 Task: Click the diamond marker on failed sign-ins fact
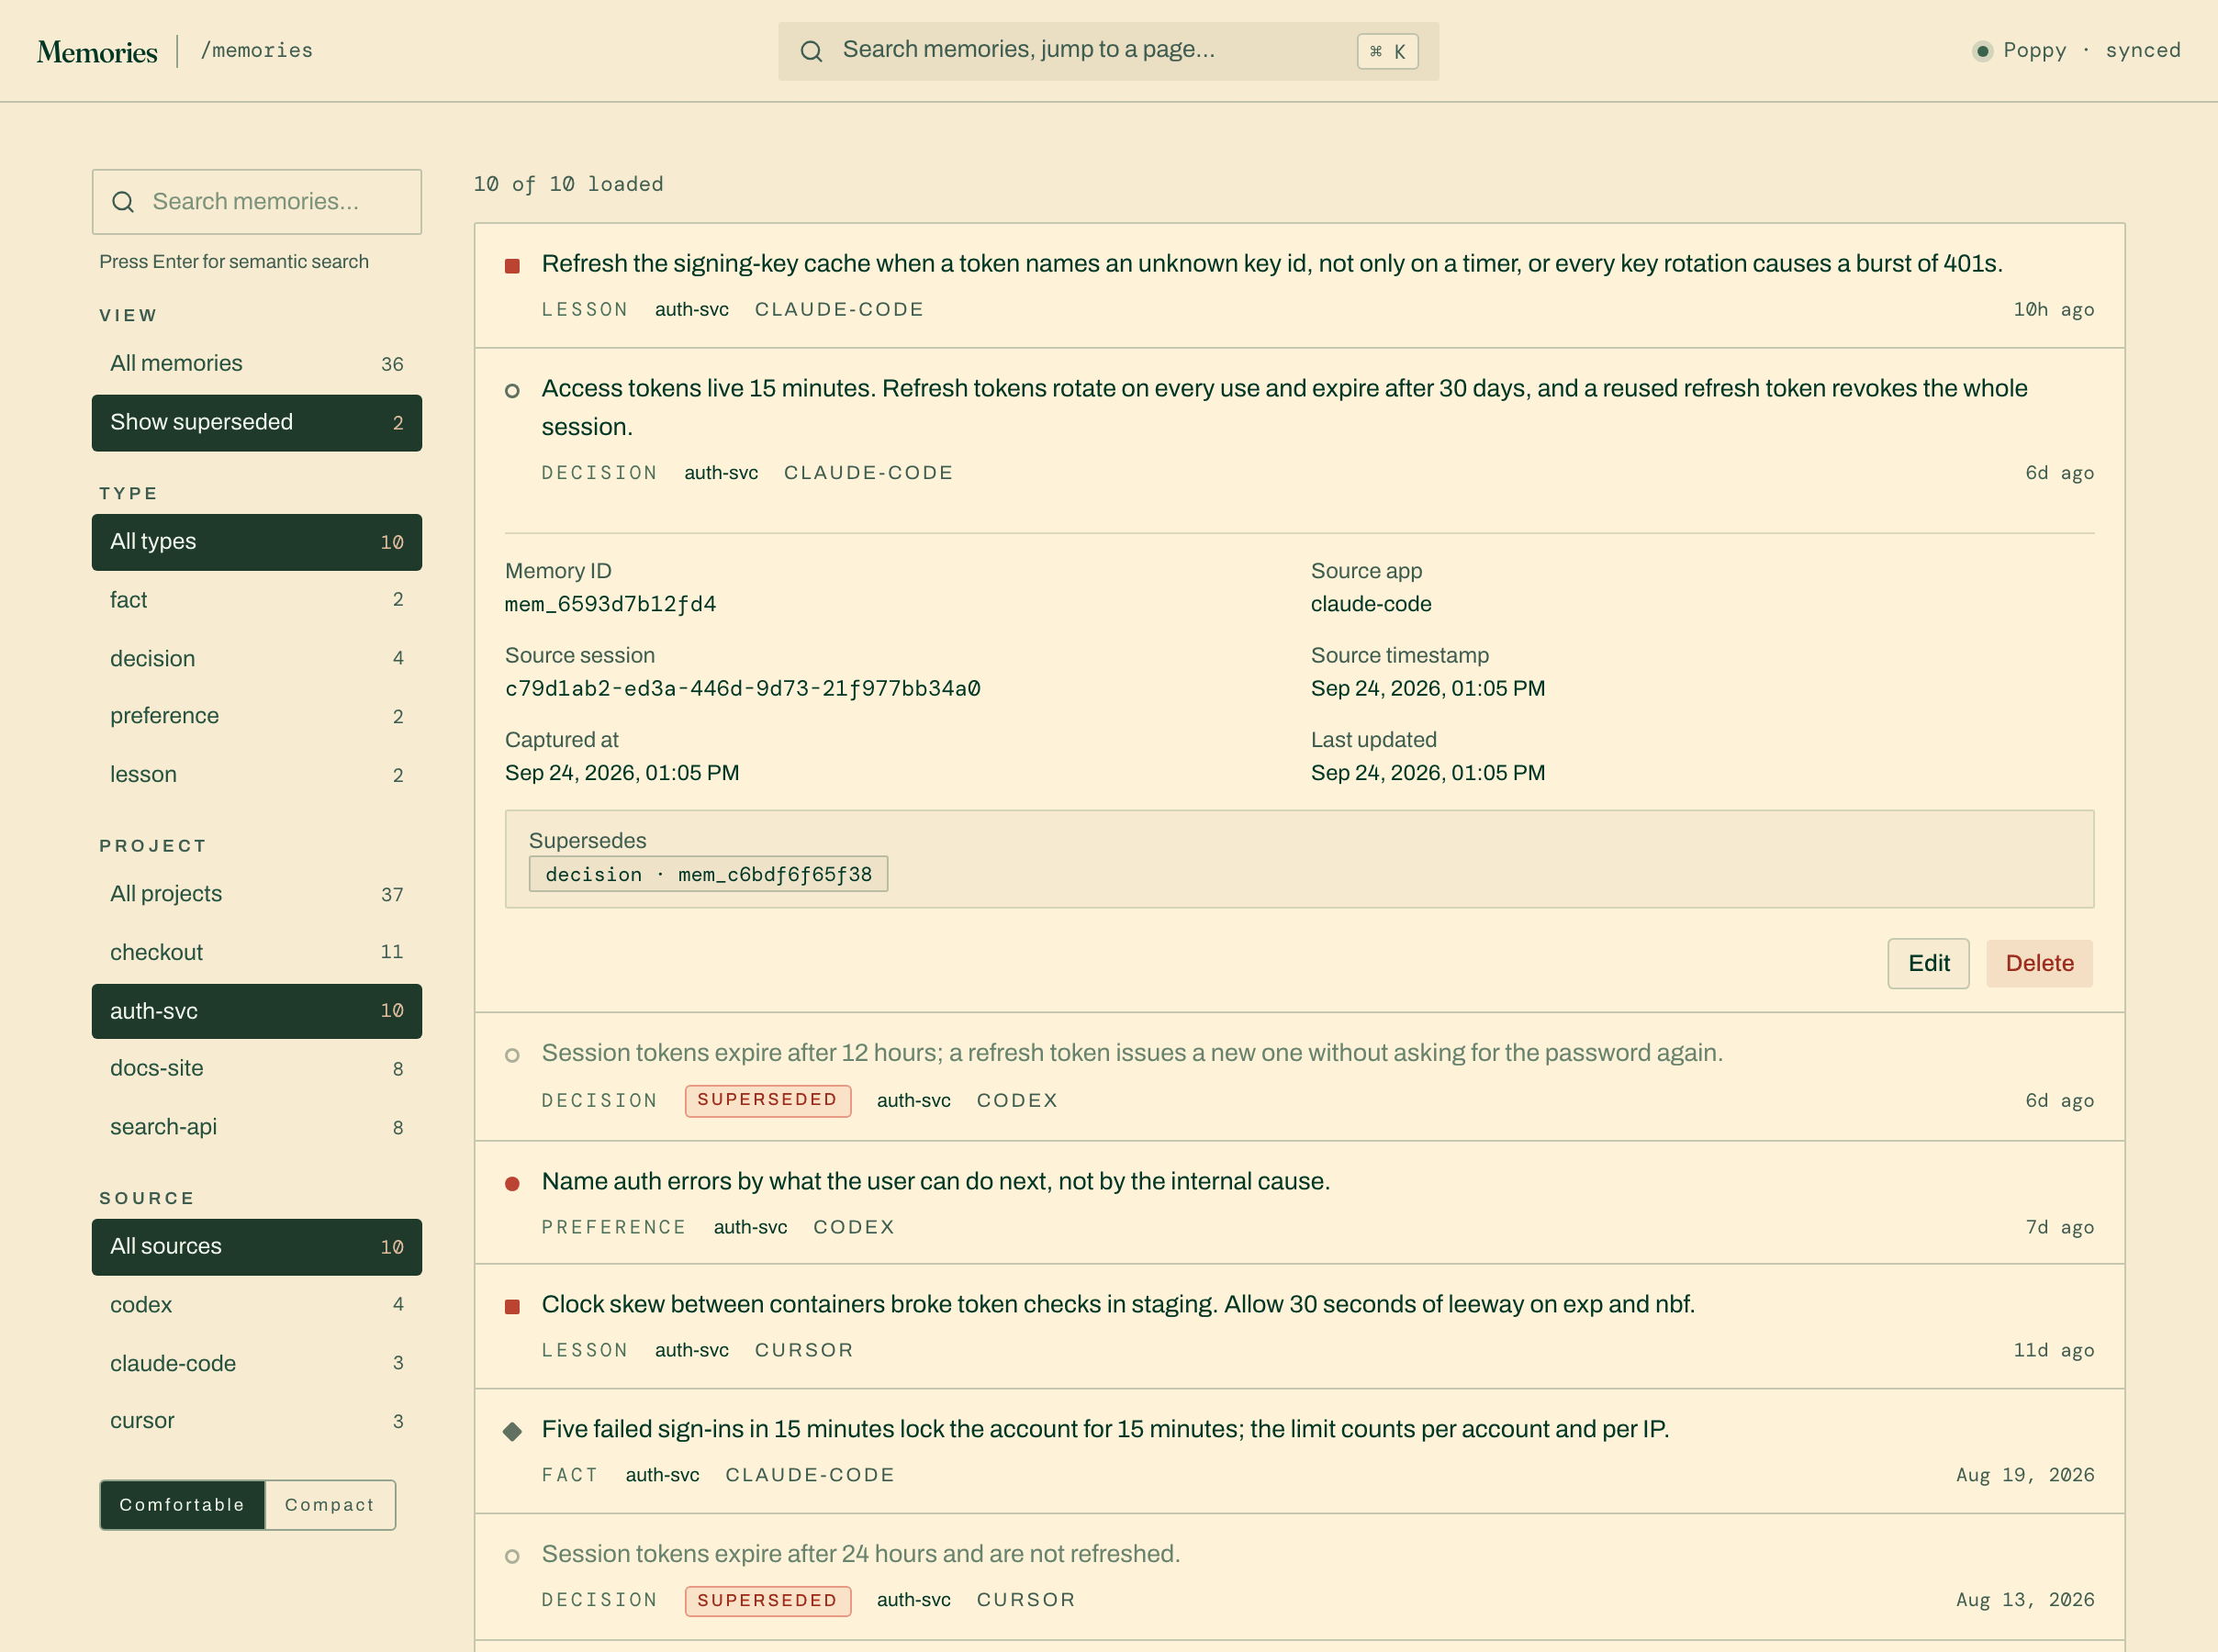coord(512,1432)
